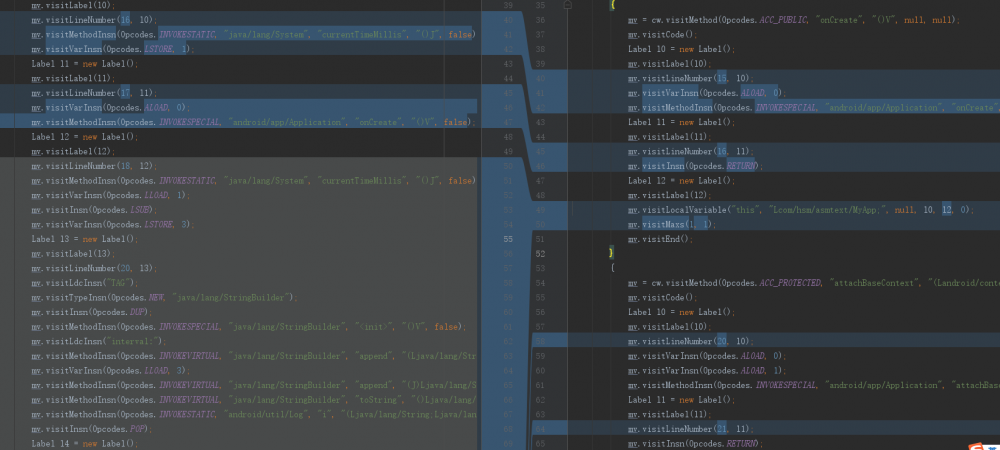Click gutter line number 36
The width and height of the screenshot is (1000, 450).
(x=540, y=20)
